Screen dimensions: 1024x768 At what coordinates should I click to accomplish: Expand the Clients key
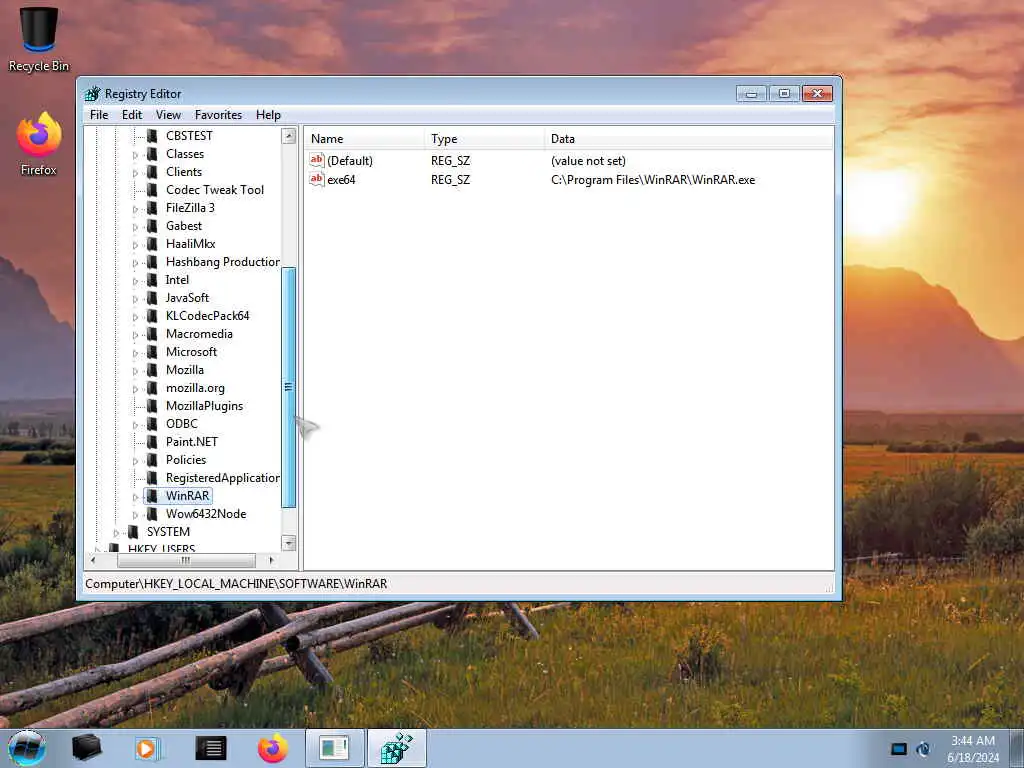point(135,173)
